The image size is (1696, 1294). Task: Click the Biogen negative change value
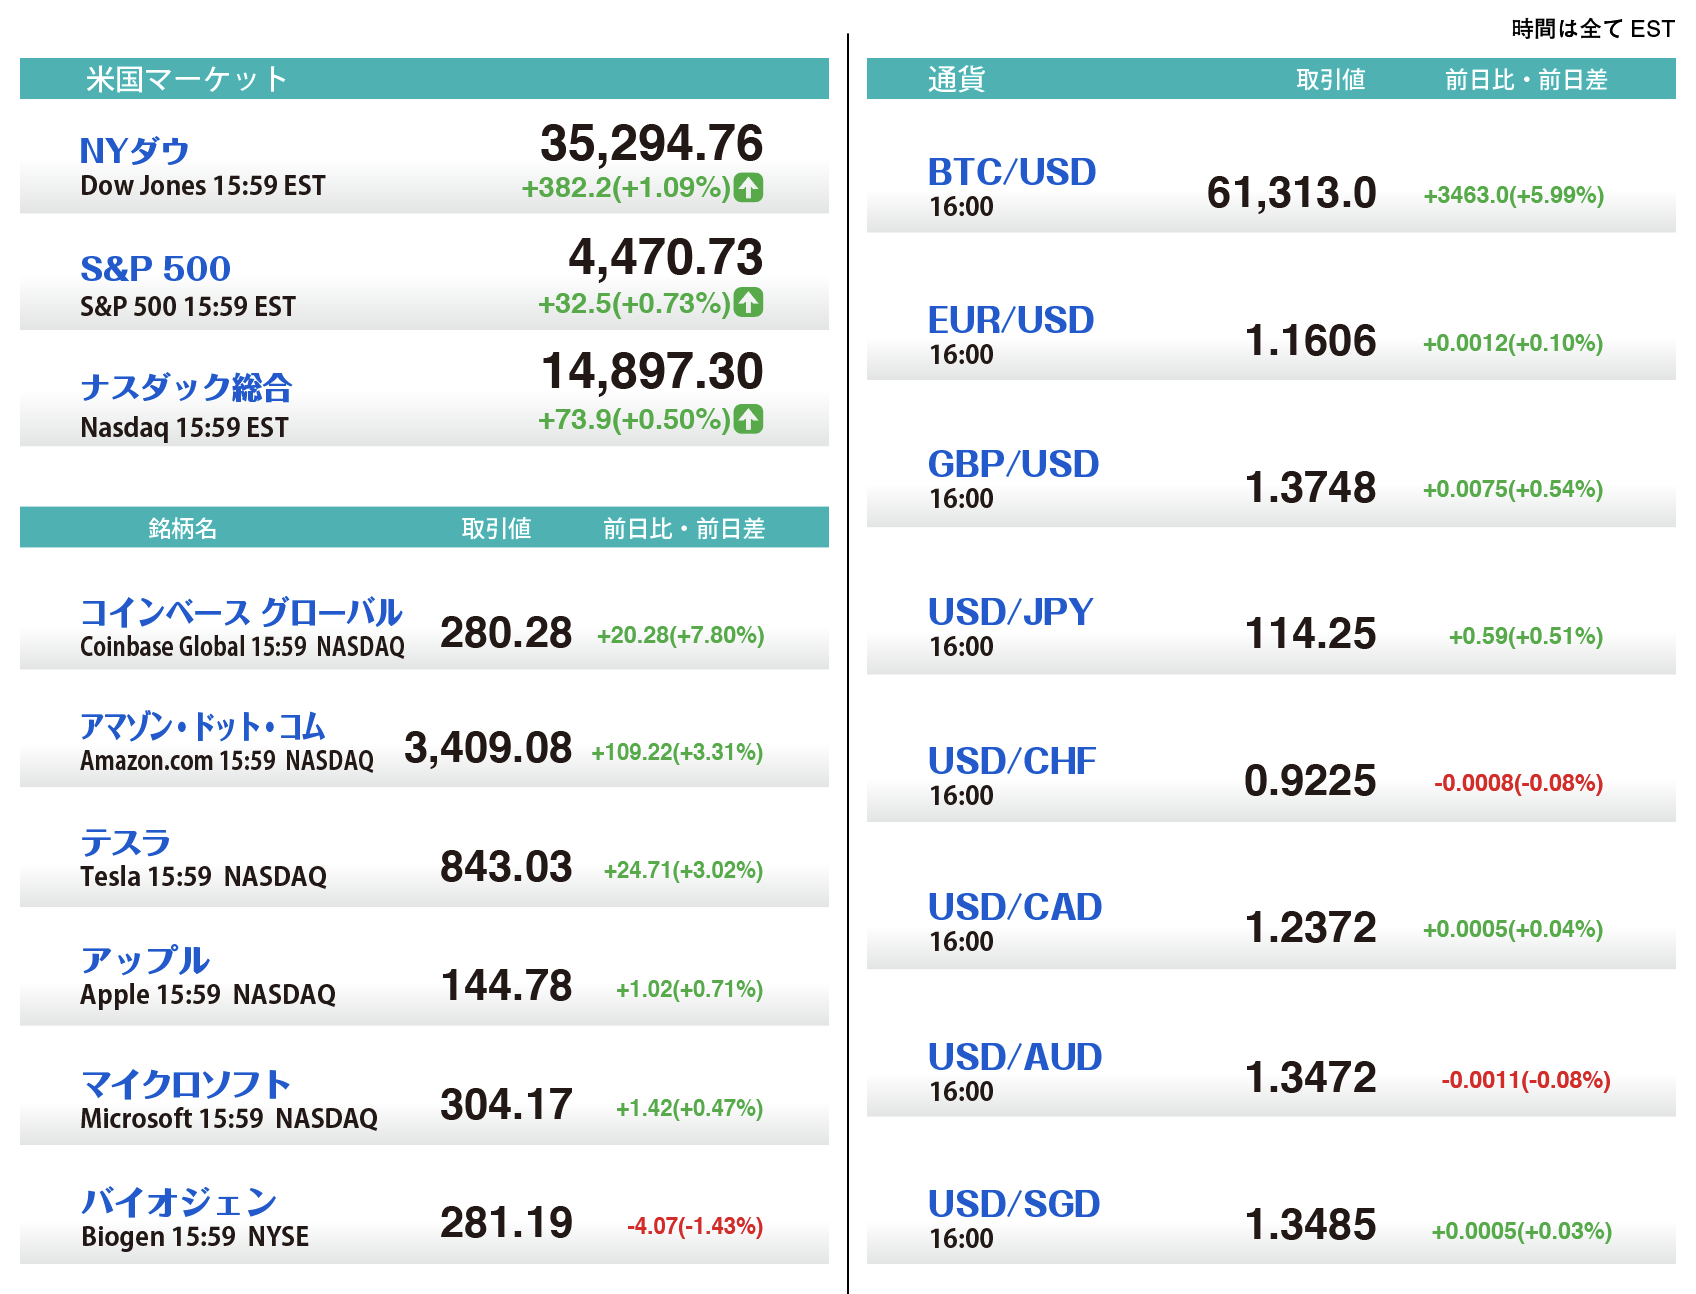[x=694, y=1226]
